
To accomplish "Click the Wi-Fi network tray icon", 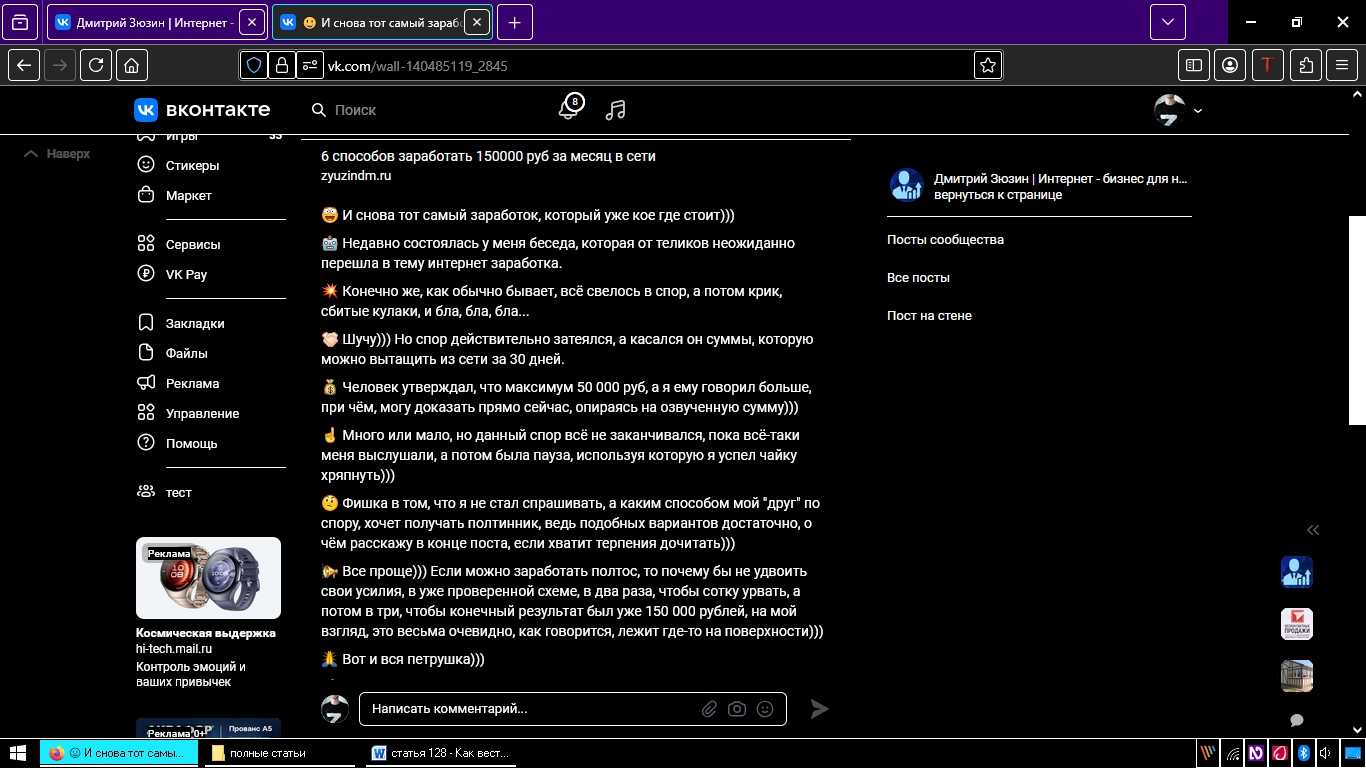I will click(x=1233, y=753).
